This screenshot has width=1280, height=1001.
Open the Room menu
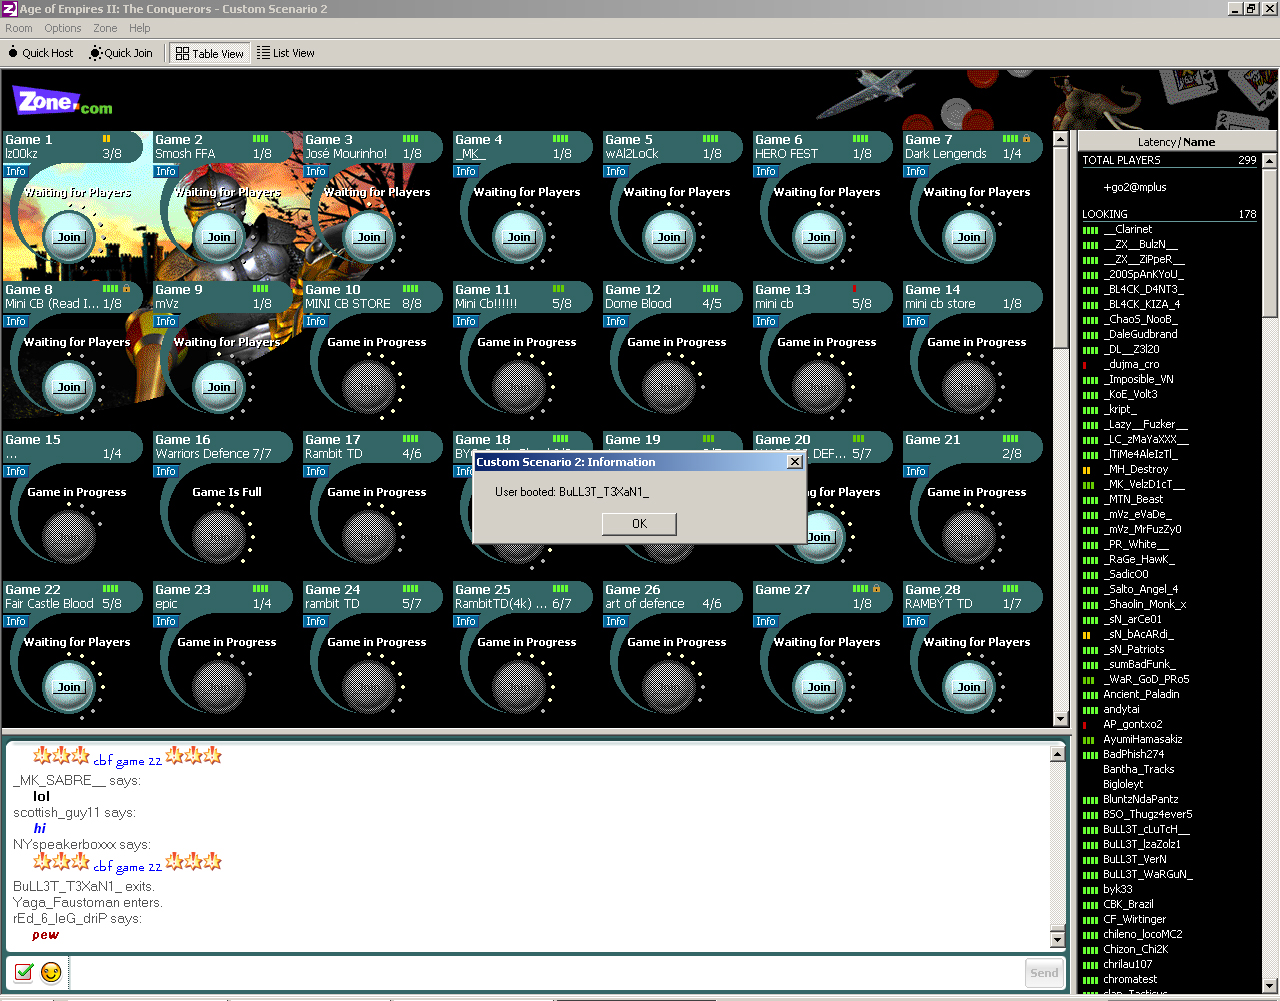point(19,28)
